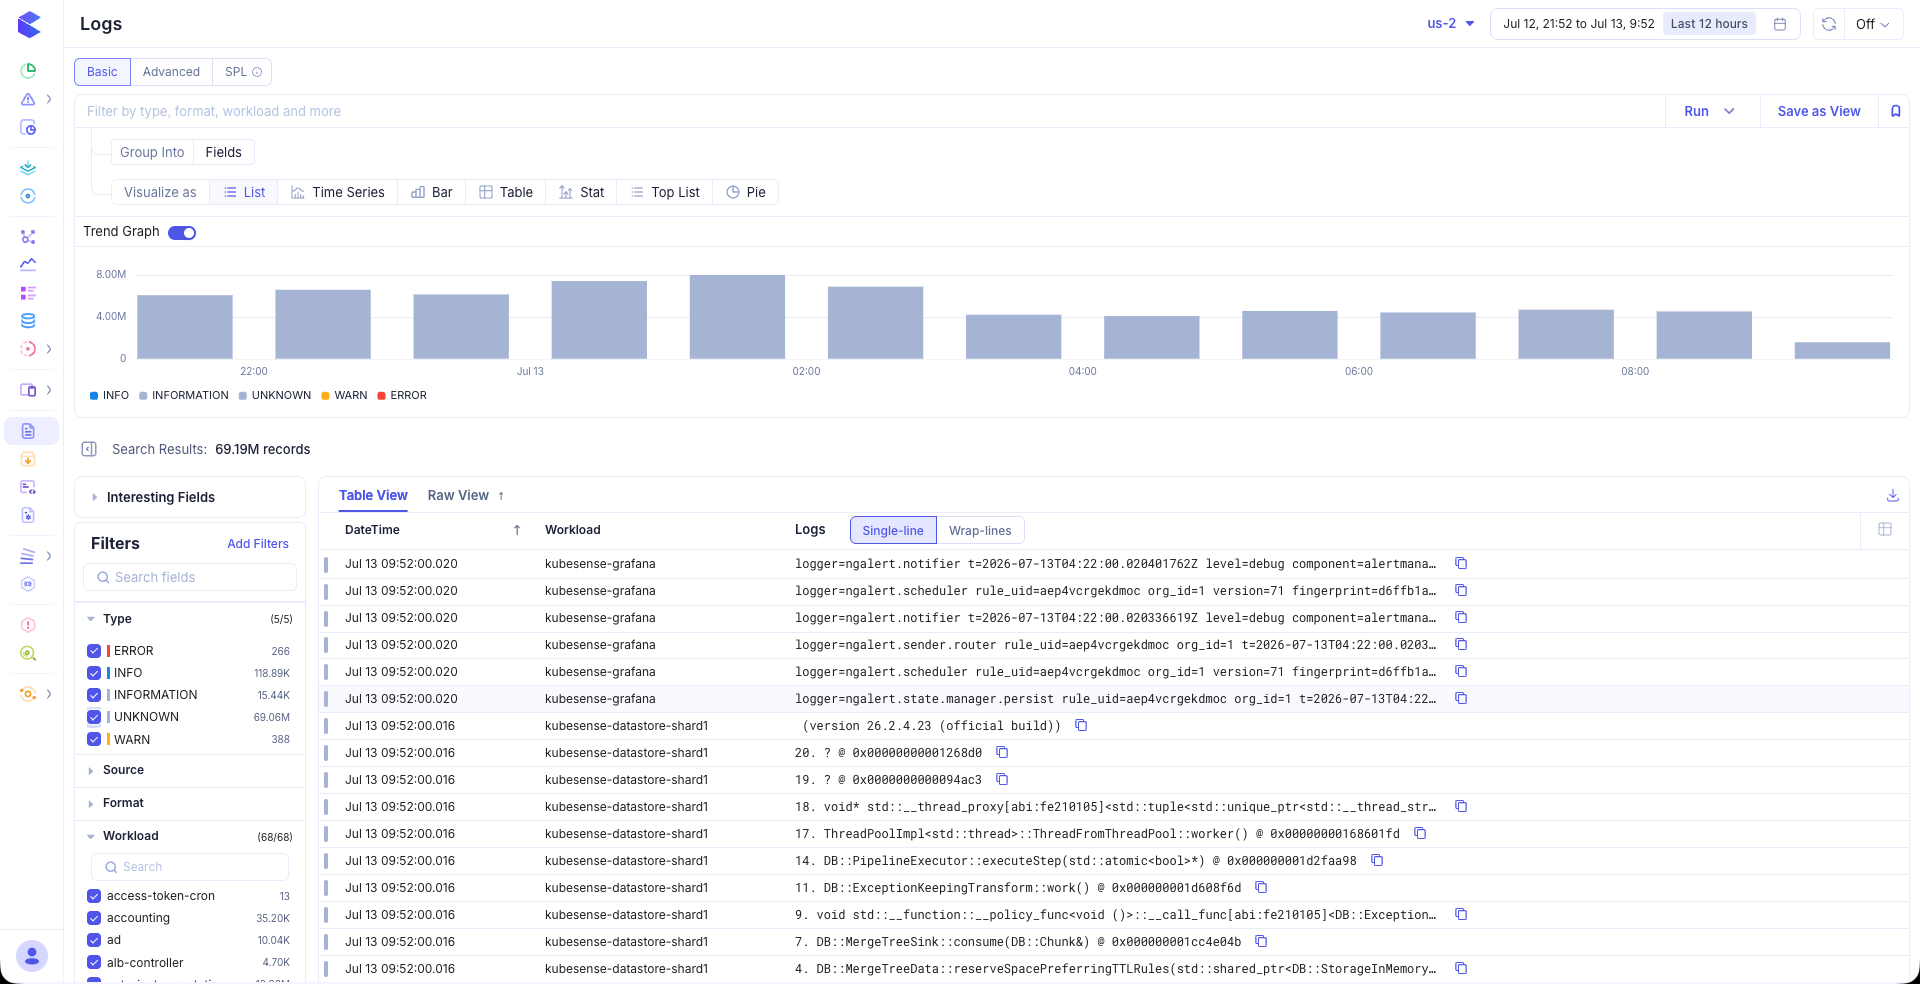
Task: Open the teal stacked layers sidebar icon
Action: click(x=28, y=168)
